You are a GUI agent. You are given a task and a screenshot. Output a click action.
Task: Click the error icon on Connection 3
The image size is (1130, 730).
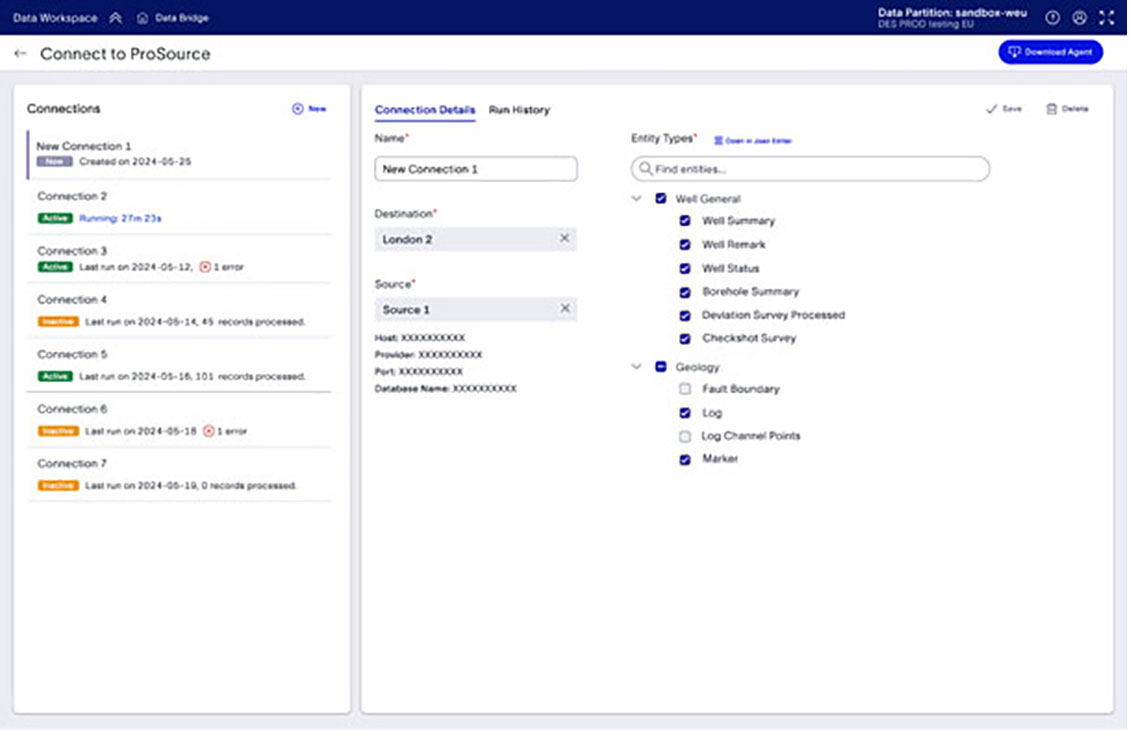click(x=206, y=267)
